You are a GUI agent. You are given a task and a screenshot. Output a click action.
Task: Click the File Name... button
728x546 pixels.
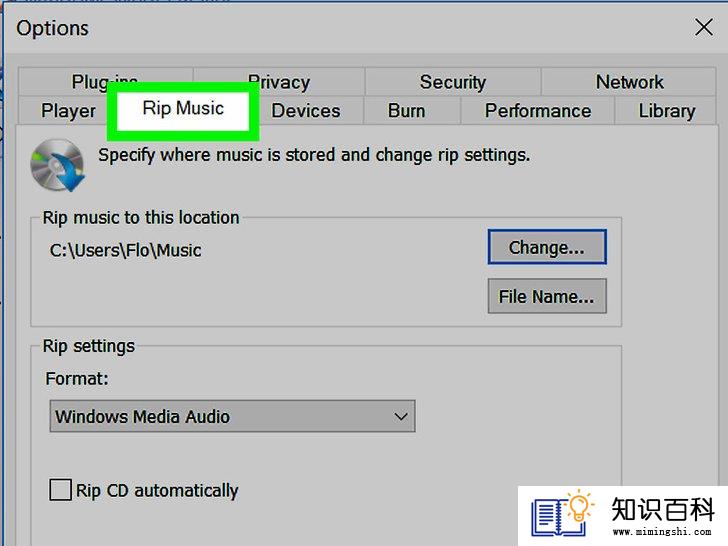(x=547, y=296)
